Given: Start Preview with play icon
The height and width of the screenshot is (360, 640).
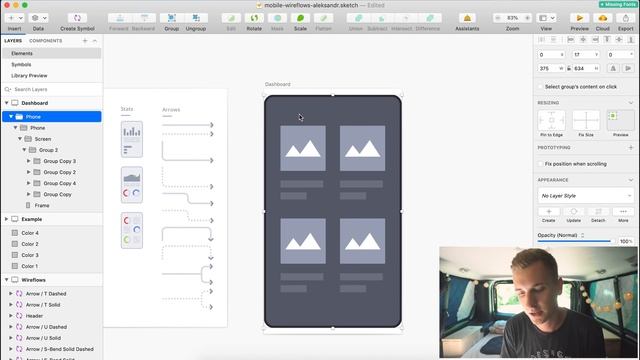Looking at the screenshot, I should 580,18.
